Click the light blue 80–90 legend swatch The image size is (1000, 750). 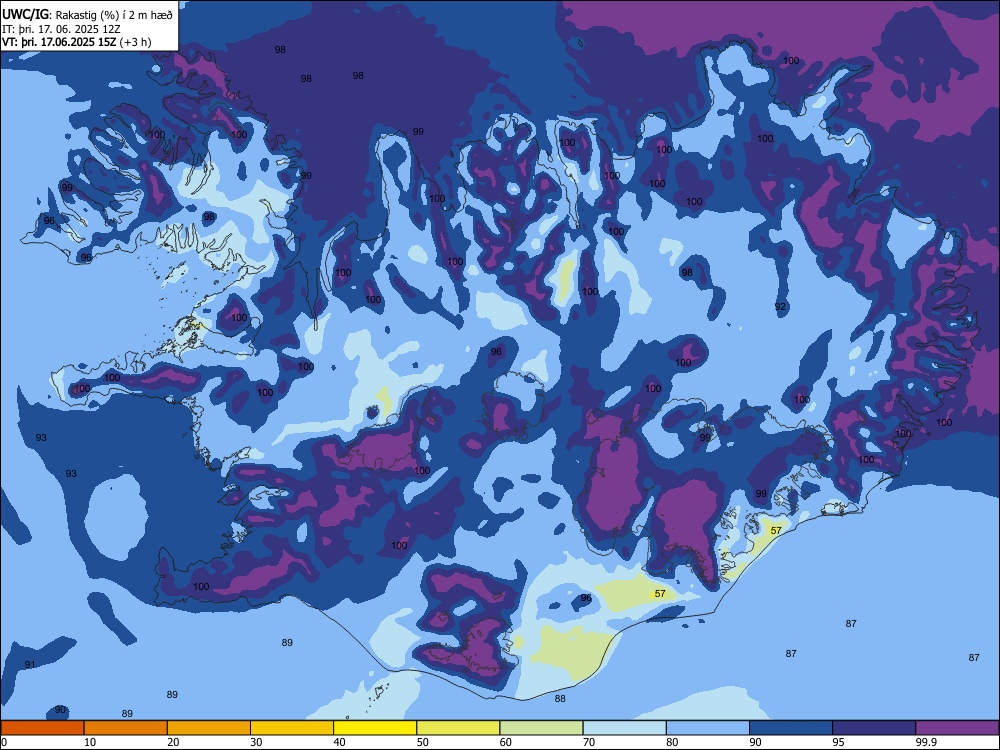pyautogui.click(x=708, y=728)
